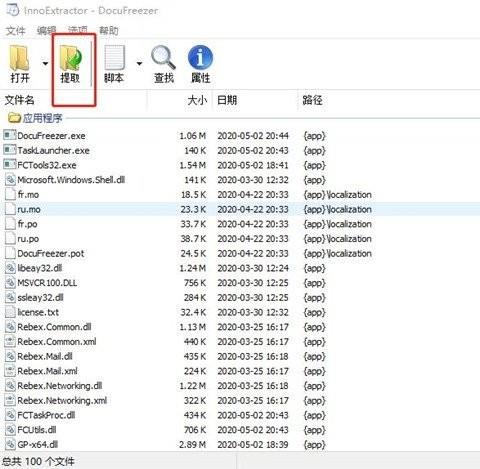
Task: Click the Rebex.Common.dll file icon
Action: [x=10, y=327]
